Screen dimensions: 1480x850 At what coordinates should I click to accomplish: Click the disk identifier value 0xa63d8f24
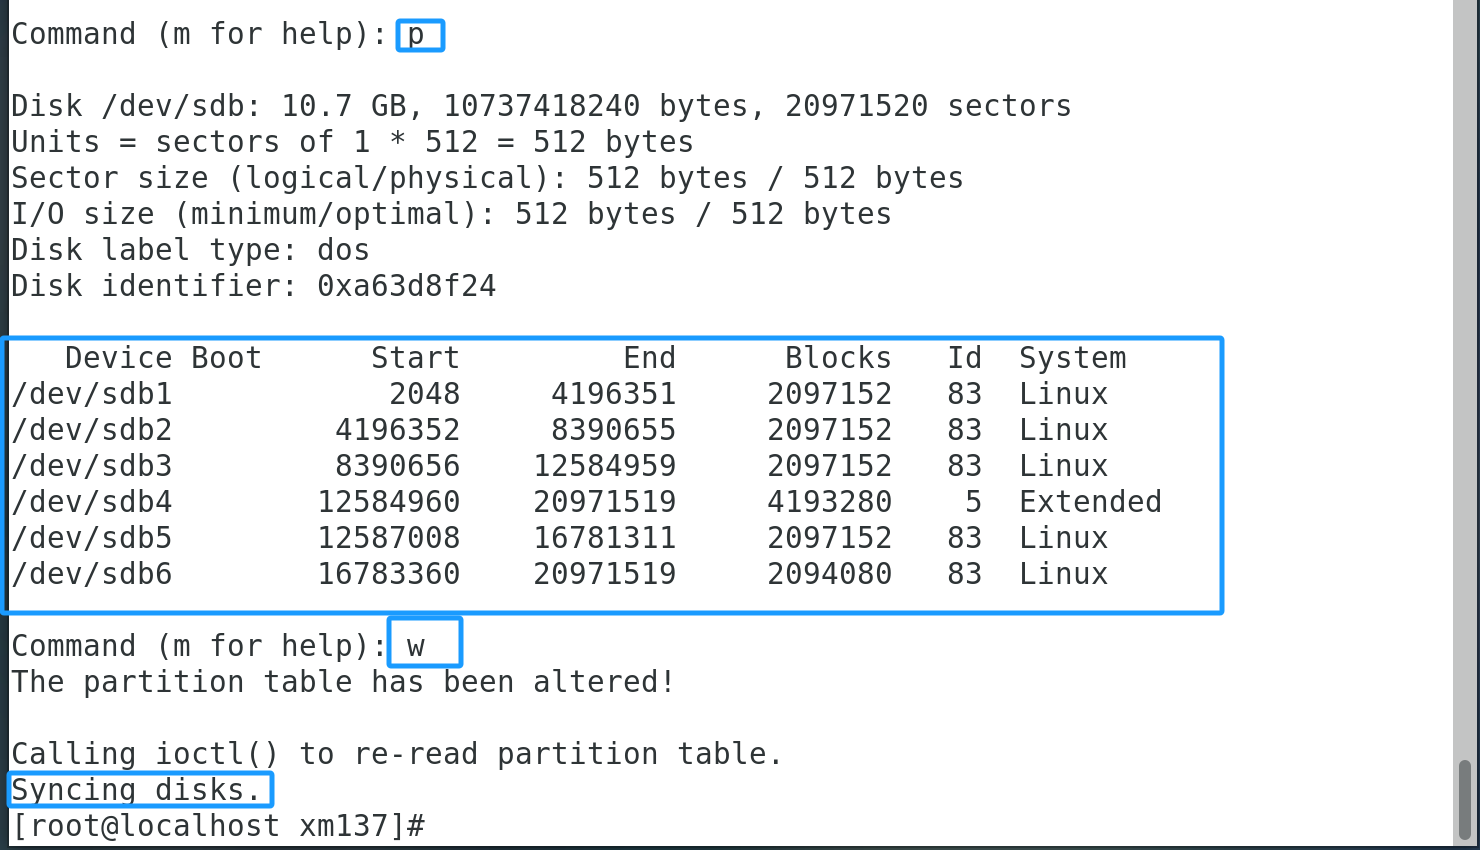pos(406,286)
